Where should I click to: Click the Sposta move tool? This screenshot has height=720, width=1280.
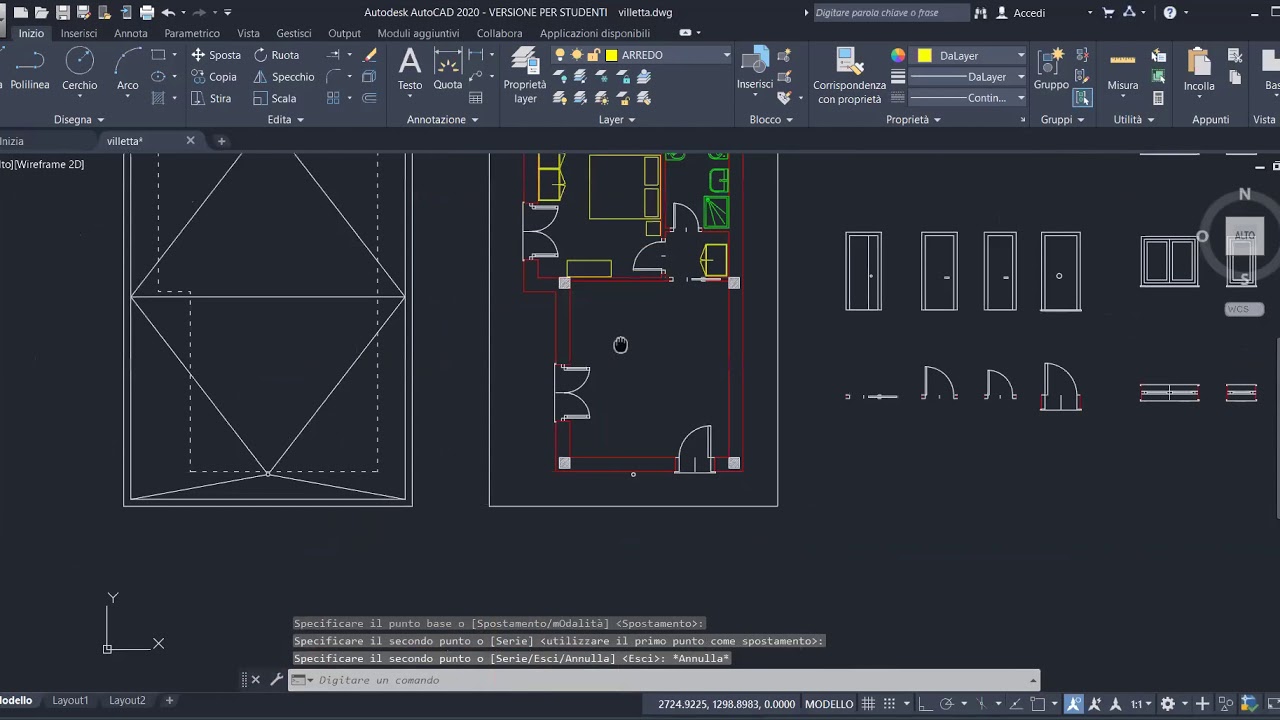[x=216, y=55]
